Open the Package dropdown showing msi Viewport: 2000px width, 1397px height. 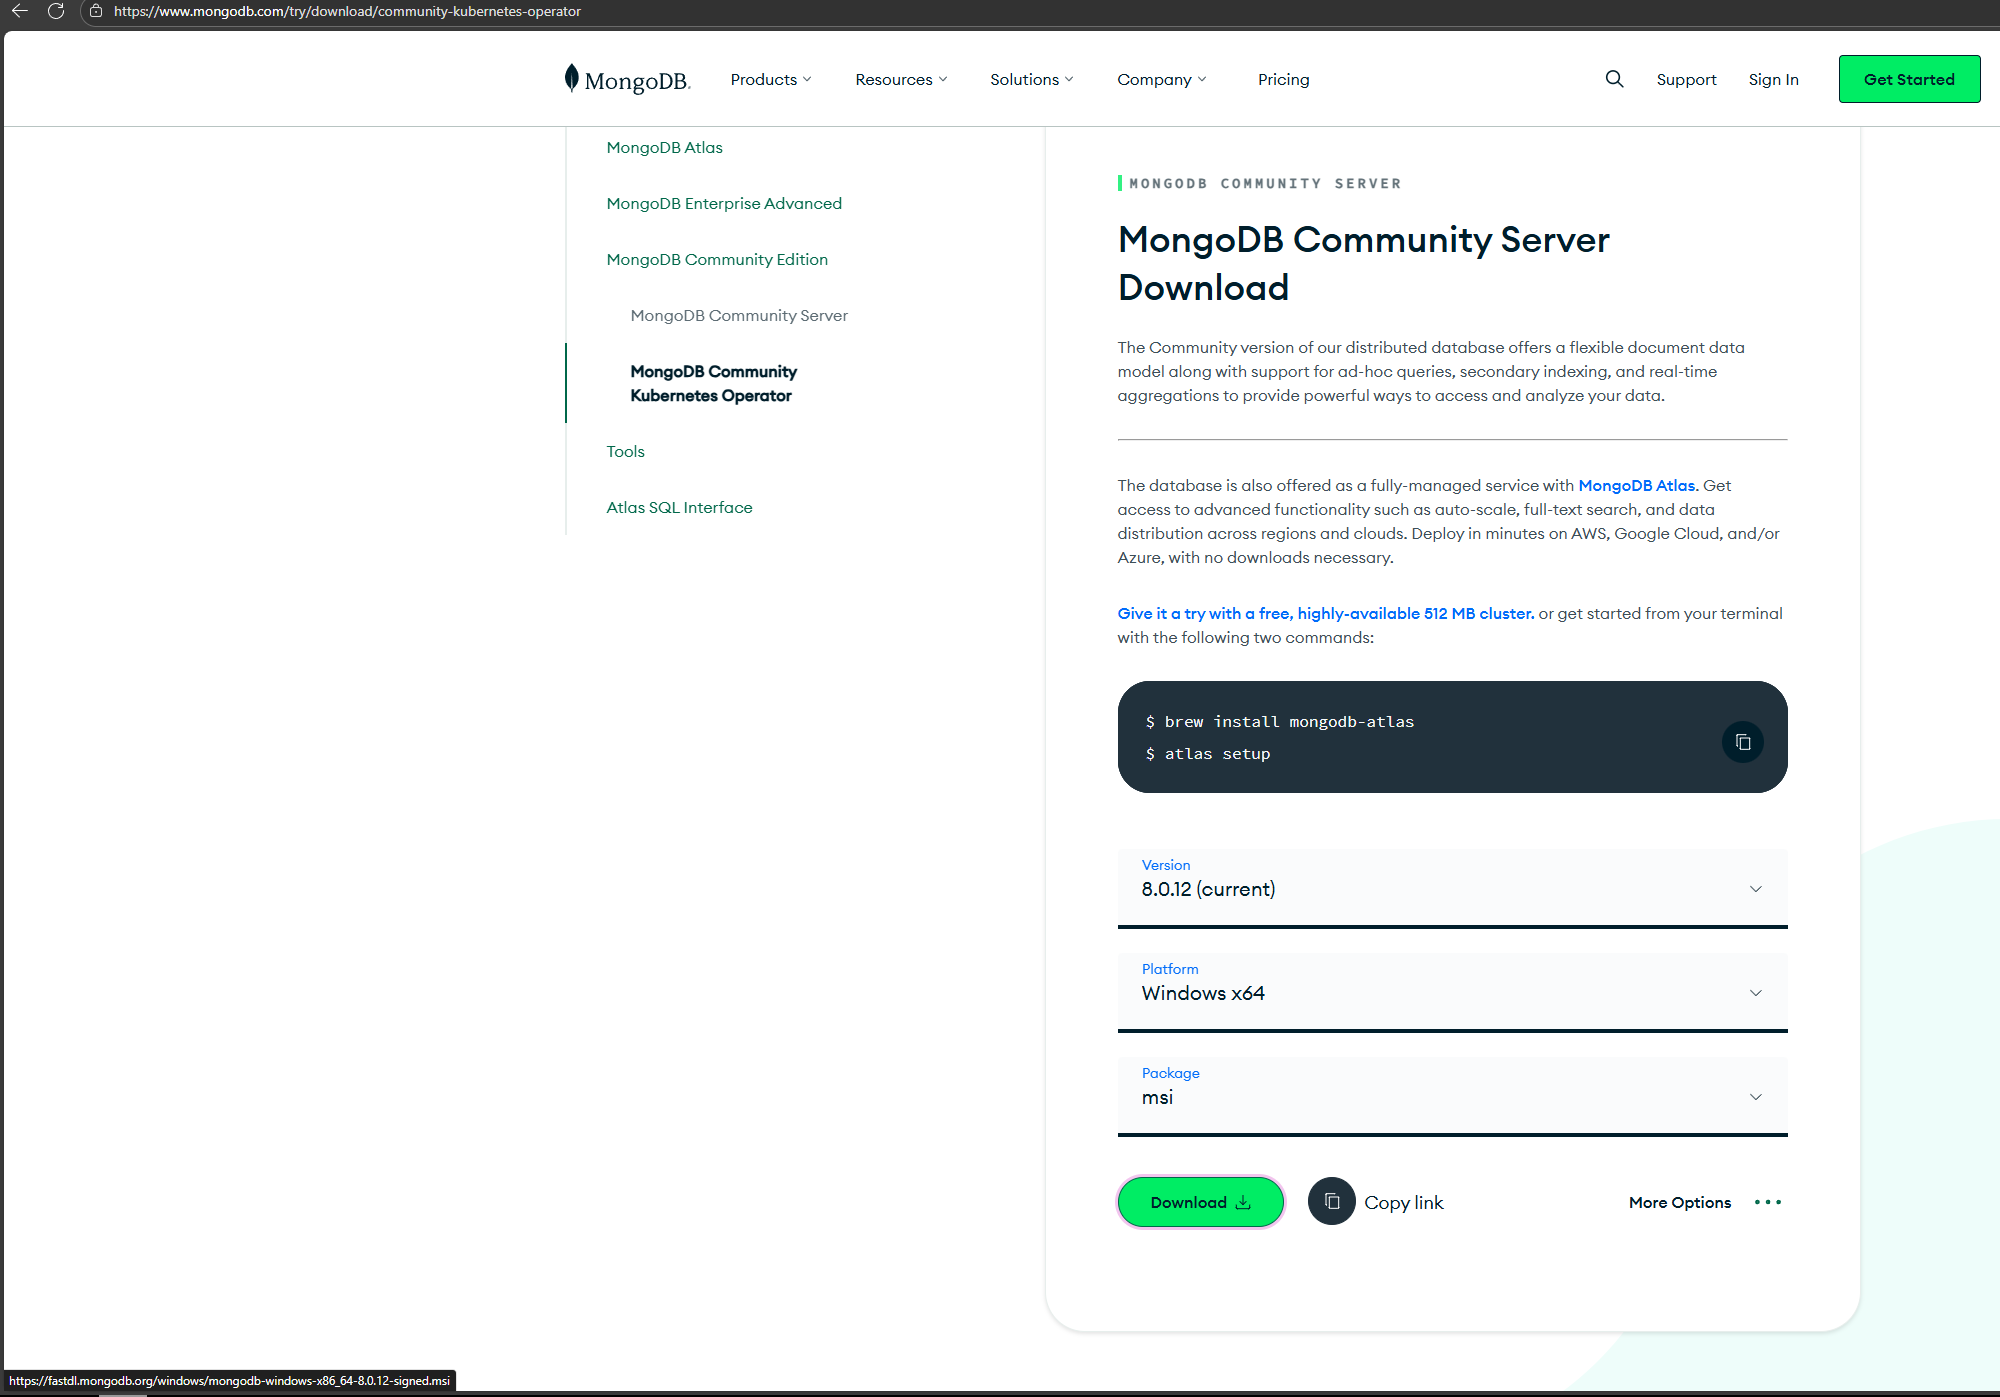coord(1452,1096)
